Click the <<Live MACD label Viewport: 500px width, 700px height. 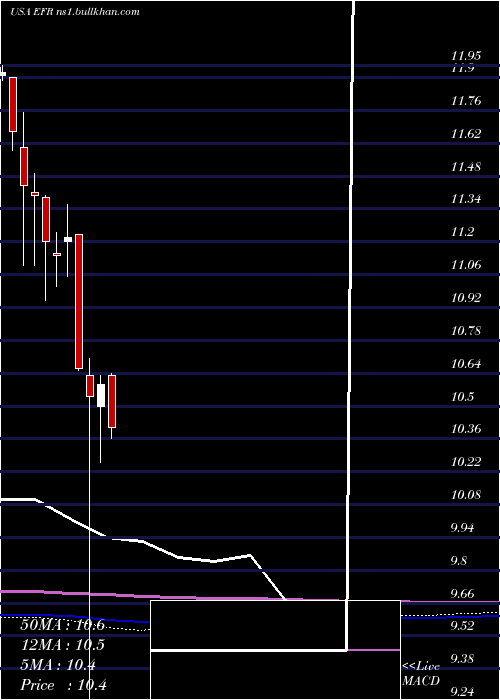421,673
